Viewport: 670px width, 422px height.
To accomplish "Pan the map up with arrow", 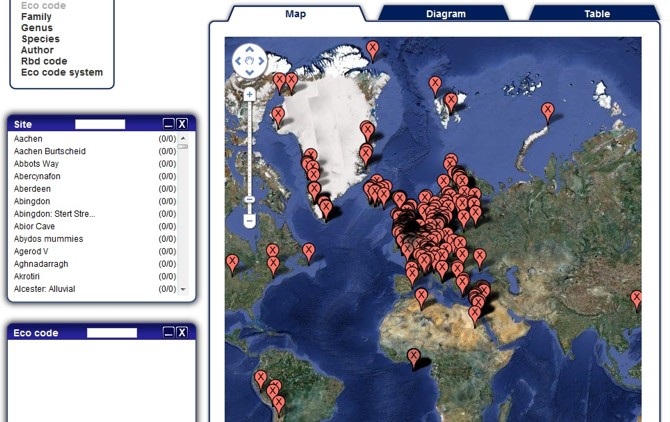I will pyautogui.click(x=250, y=50).
